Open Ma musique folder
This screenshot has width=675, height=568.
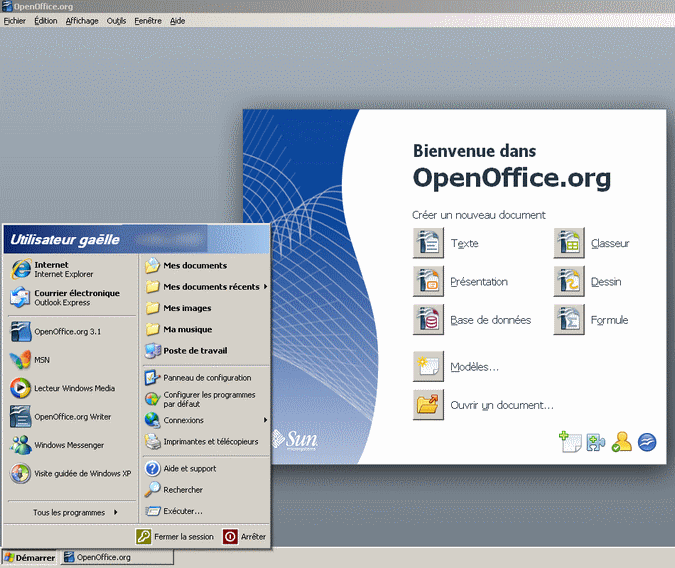tap(206, 329)
